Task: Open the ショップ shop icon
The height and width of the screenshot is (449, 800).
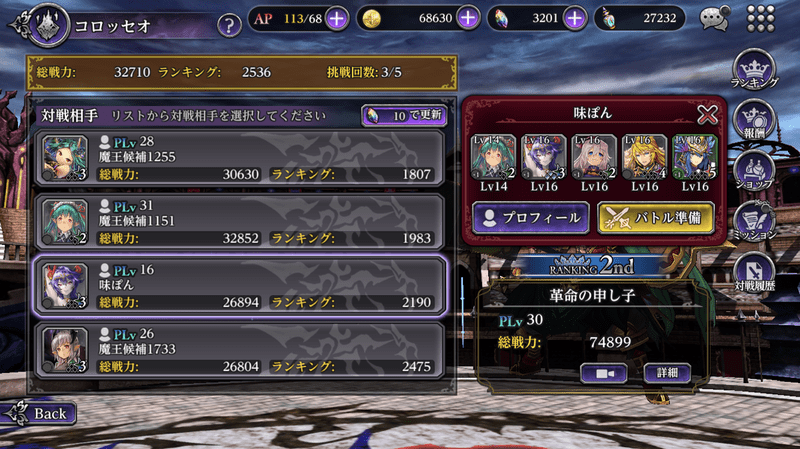Action: click(754, 171)
